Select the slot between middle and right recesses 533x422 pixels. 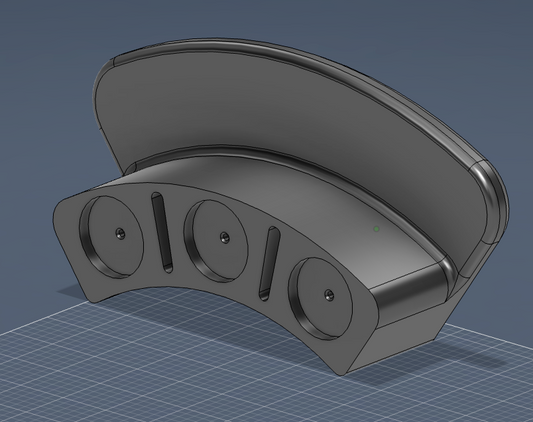[x=270, y=264]
